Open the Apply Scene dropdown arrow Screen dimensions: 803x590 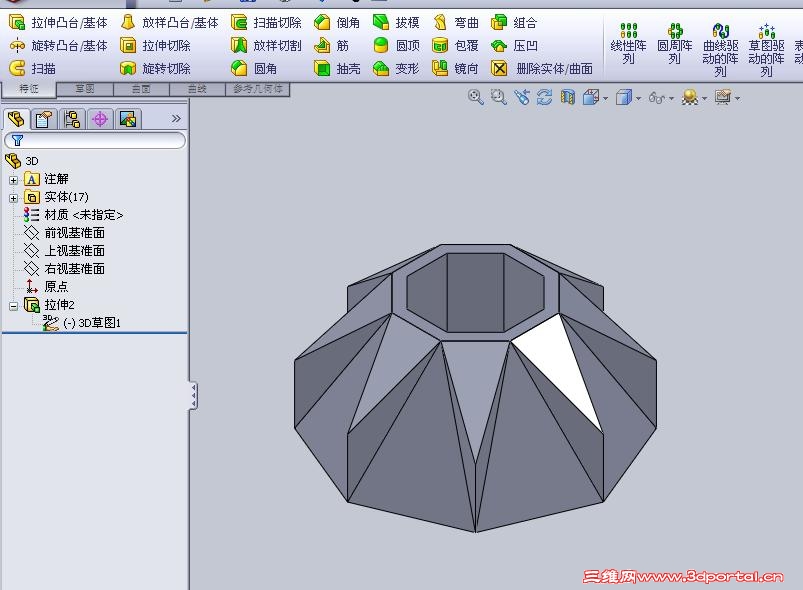pyautogui.click(x=704, y=98)
